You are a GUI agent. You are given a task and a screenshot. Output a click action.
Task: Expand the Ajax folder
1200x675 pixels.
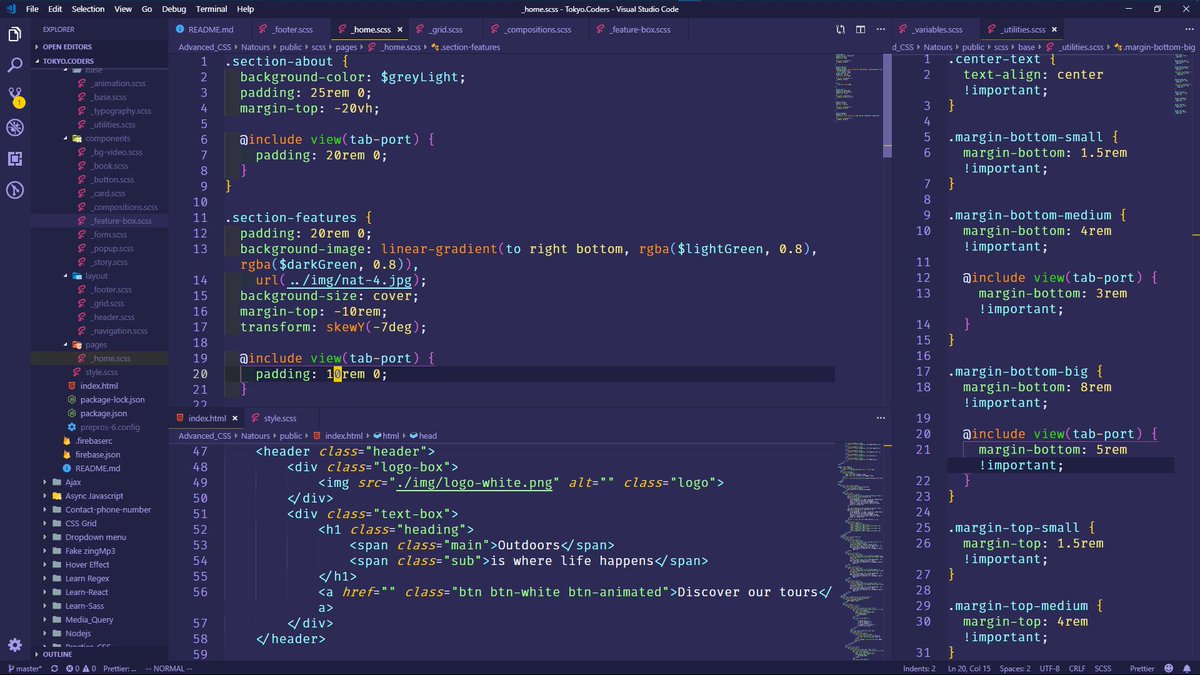(x=100, y=482)
